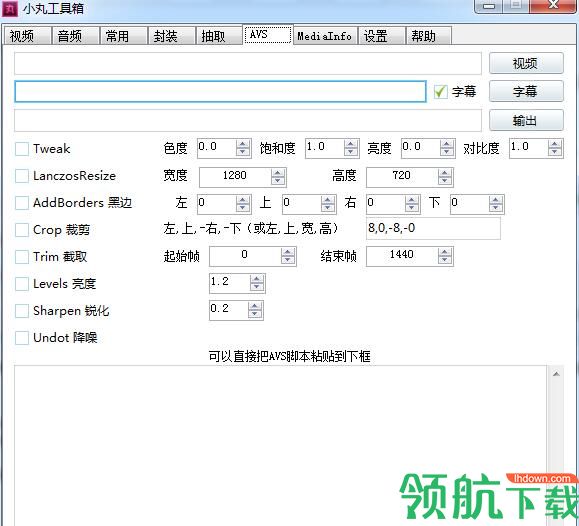Decrease 饱和度 with its down arrow

(351, 153)
